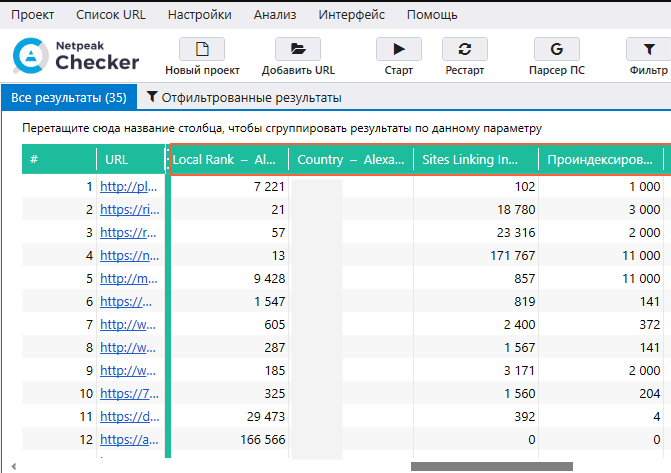Open the Анализ menu
This screenshot has width=671, height=473.
(x=274, y=15)
